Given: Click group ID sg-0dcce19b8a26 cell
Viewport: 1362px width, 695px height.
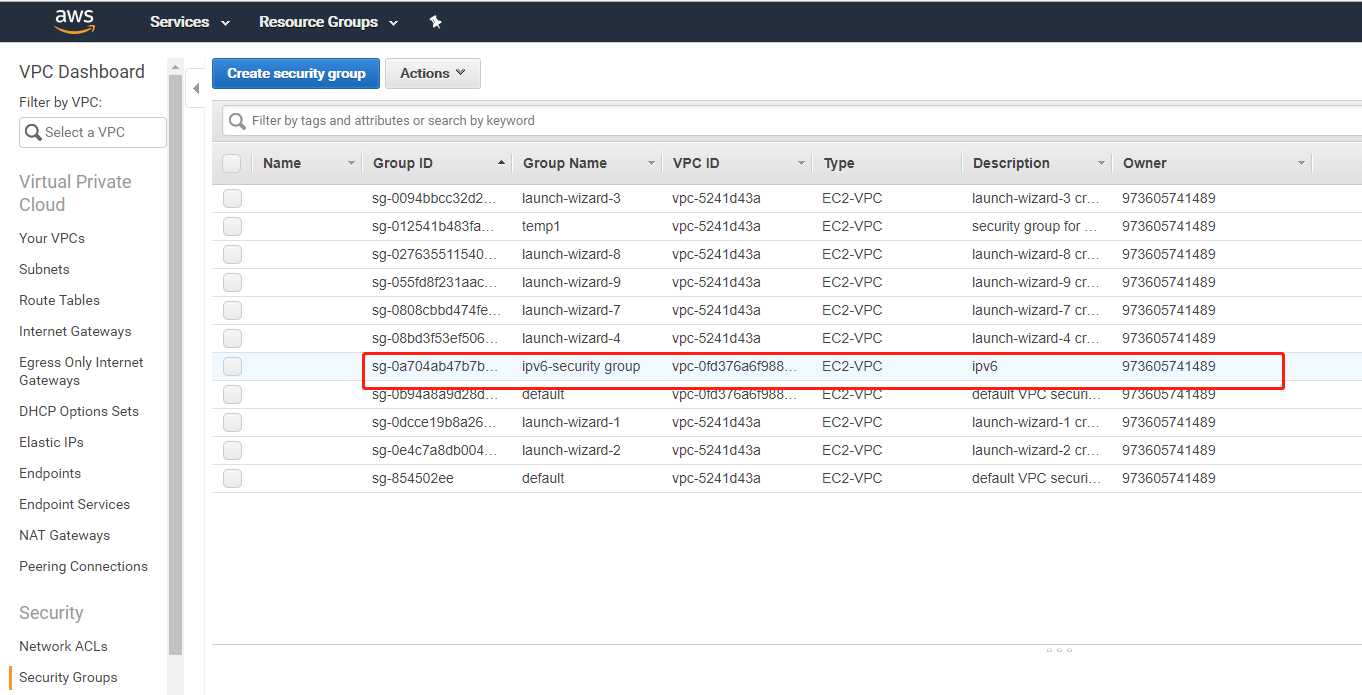Looking at the screenshot, I should tap(435, 422).
